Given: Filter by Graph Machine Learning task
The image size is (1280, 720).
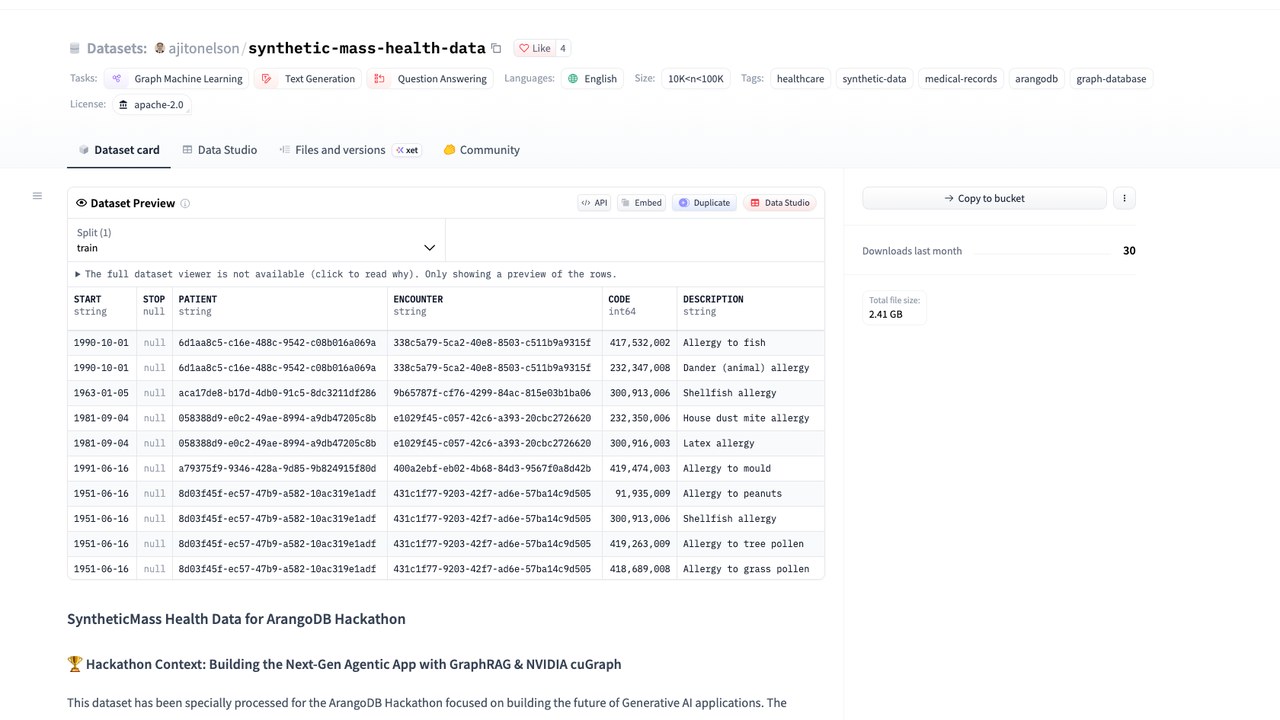Looking at the screenshot, I should 177,79.
